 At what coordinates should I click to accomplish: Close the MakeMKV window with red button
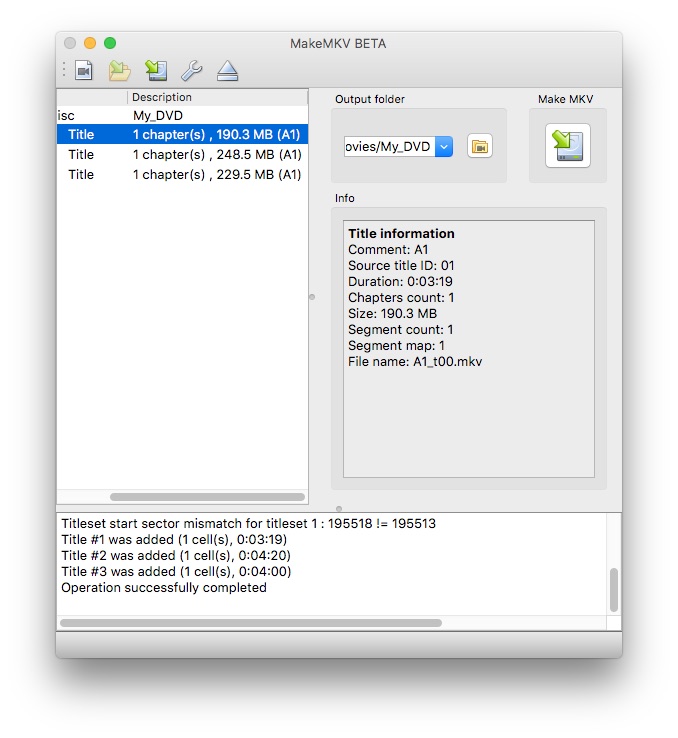click(70, 43)
